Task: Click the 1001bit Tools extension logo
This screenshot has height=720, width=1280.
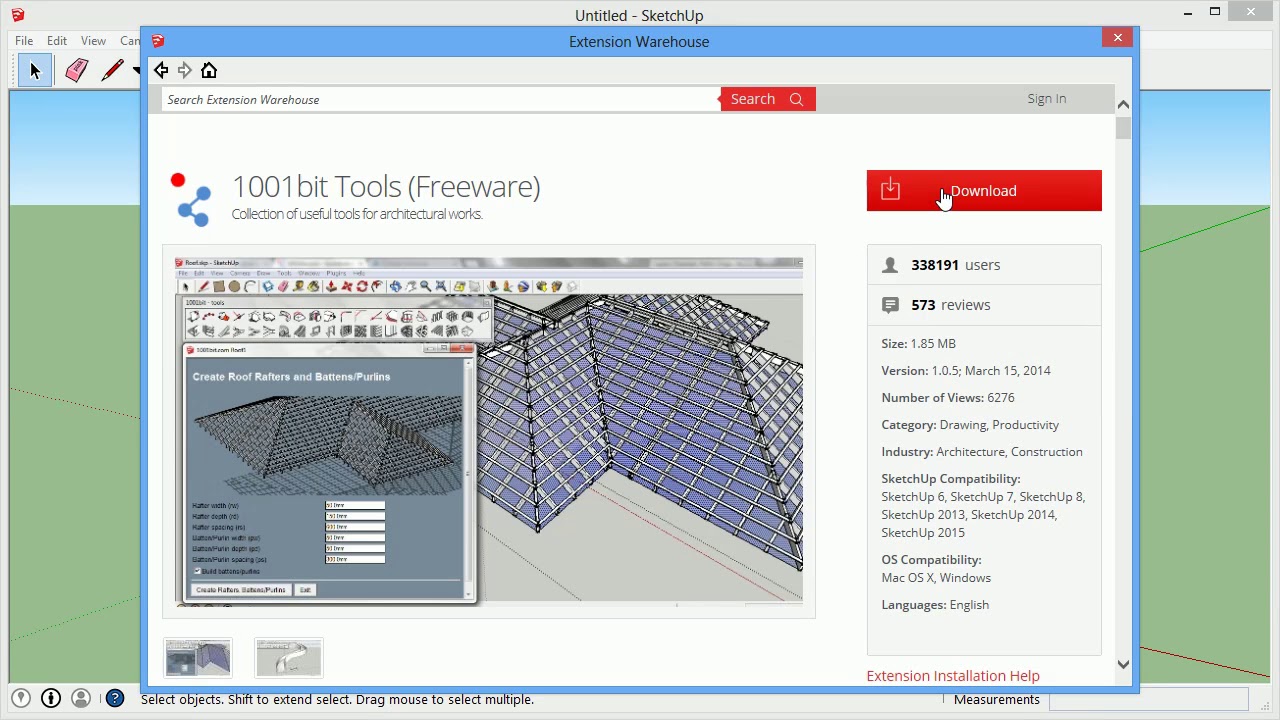Action: [x=191, y=199]
